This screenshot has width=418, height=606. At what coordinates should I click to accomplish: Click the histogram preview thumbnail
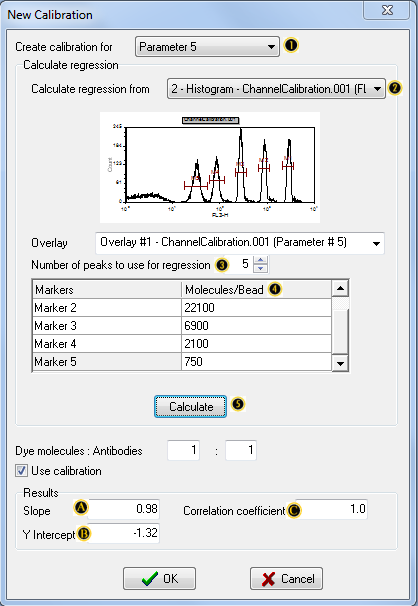click(210, 167)
